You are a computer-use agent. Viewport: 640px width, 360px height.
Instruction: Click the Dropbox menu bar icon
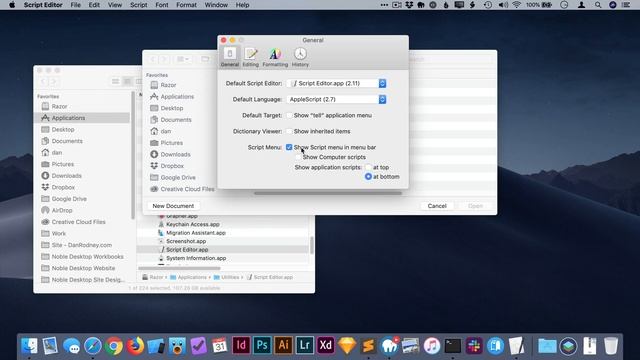tap(409, 5)
